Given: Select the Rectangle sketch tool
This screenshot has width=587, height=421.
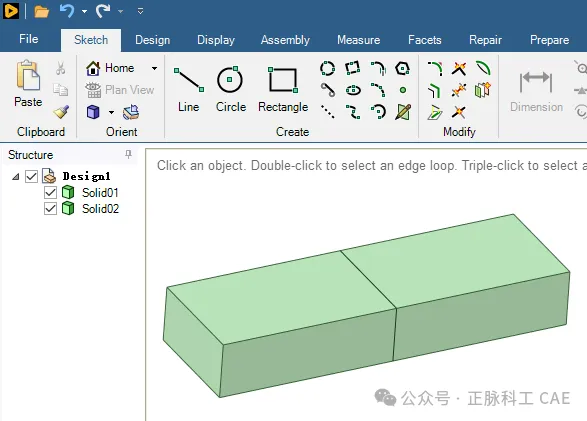Looking at the screenshot, I should pyautogui.click(x=283, y=89).
